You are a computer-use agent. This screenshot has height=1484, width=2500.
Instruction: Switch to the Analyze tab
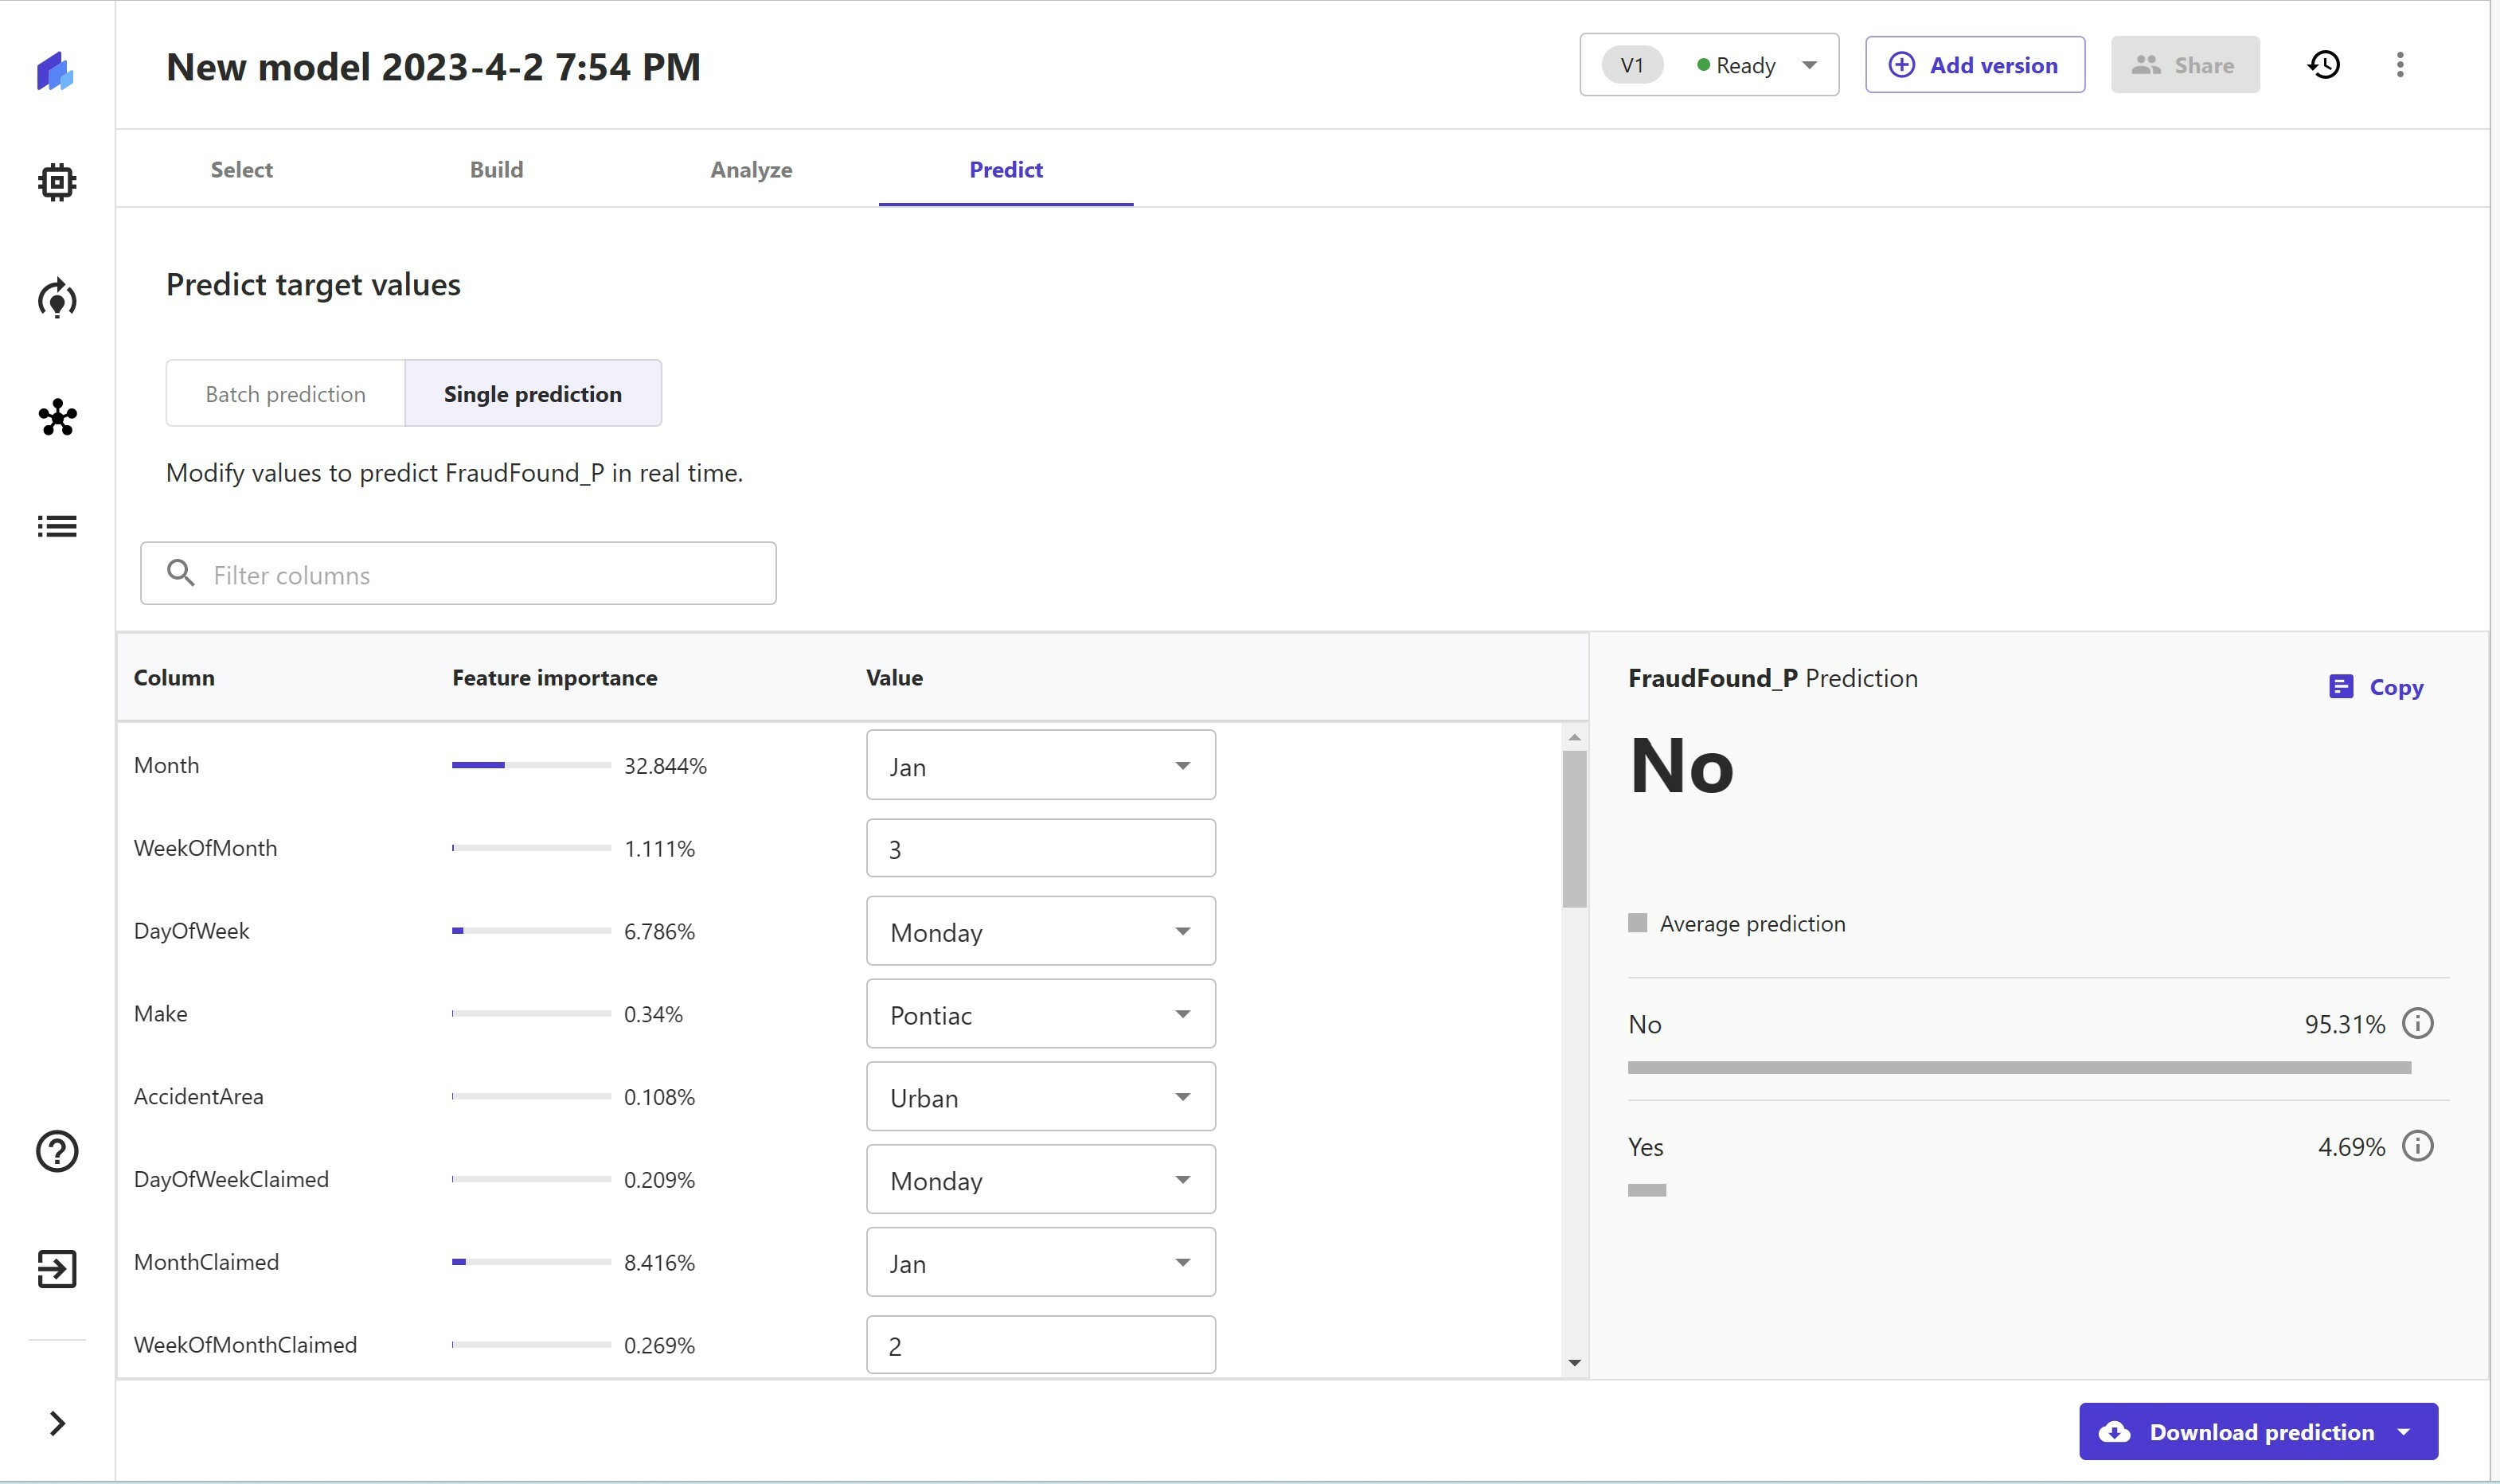(751, 170)
